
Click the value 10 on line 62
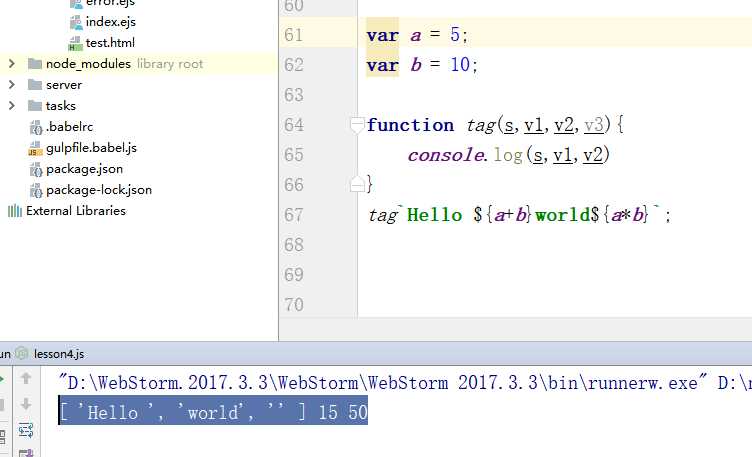click(460, 65)
